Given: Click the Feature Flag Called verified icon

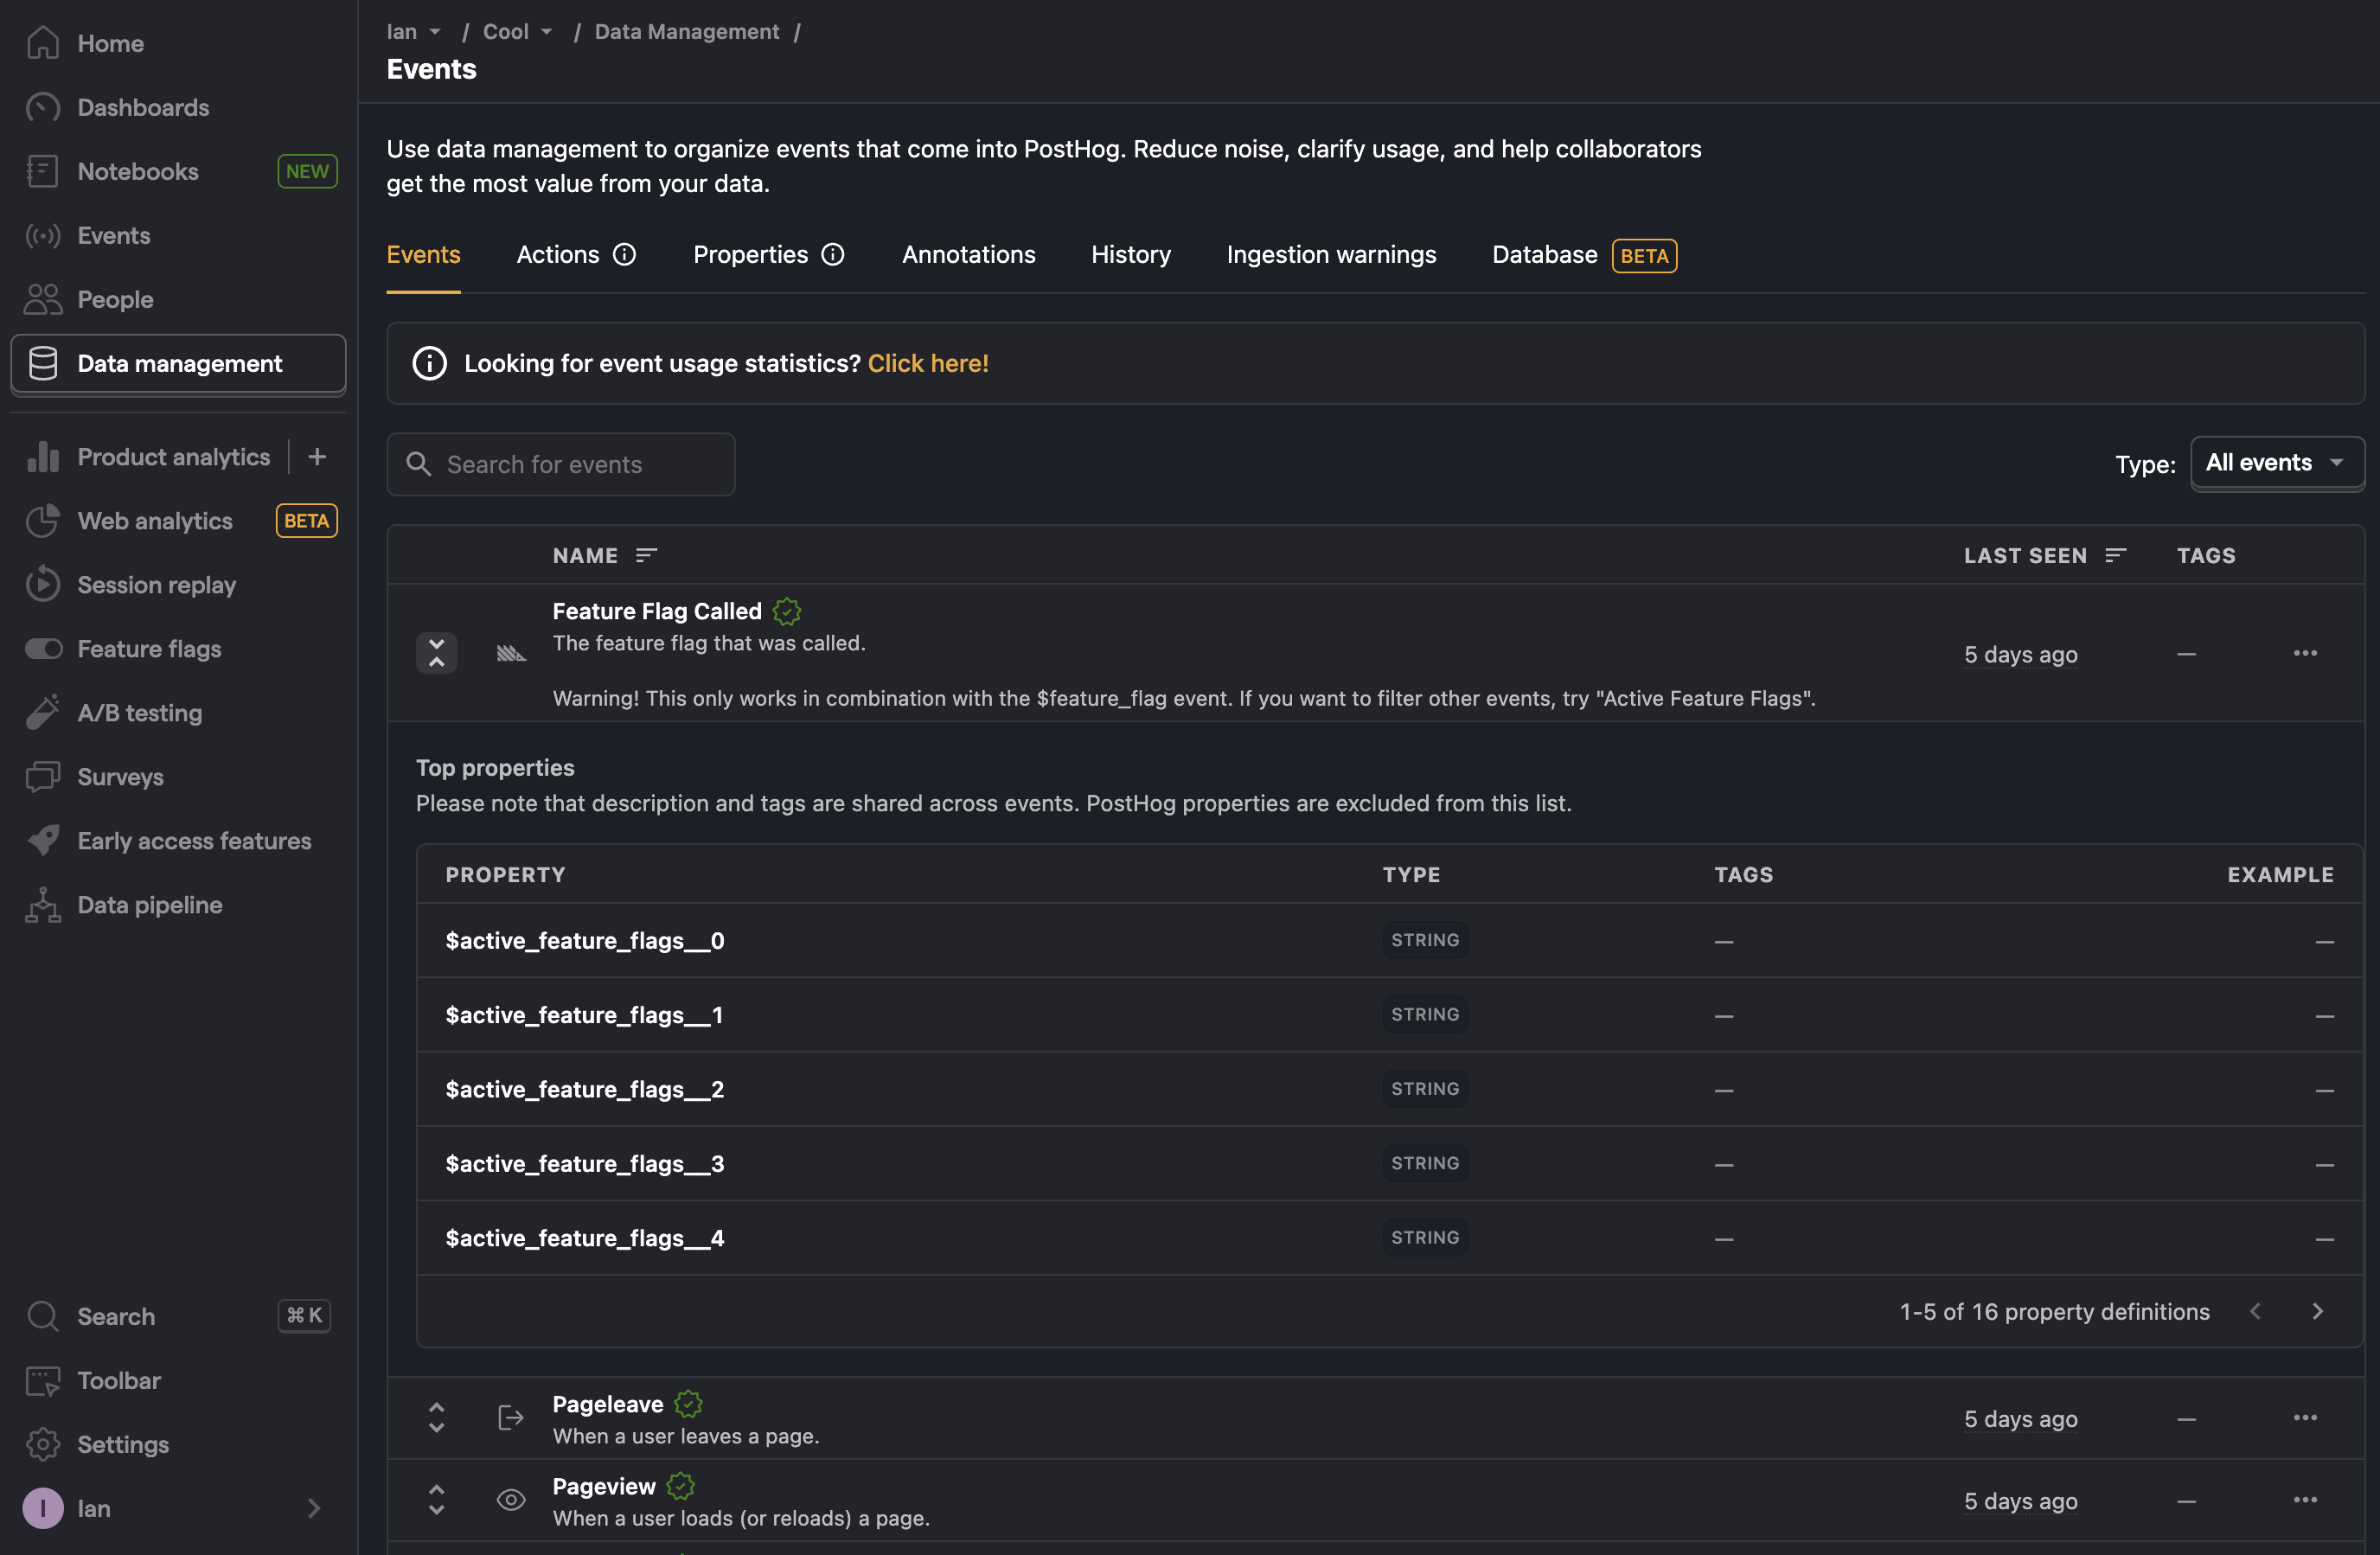Looking at the screenshot, I should [783, 611].
